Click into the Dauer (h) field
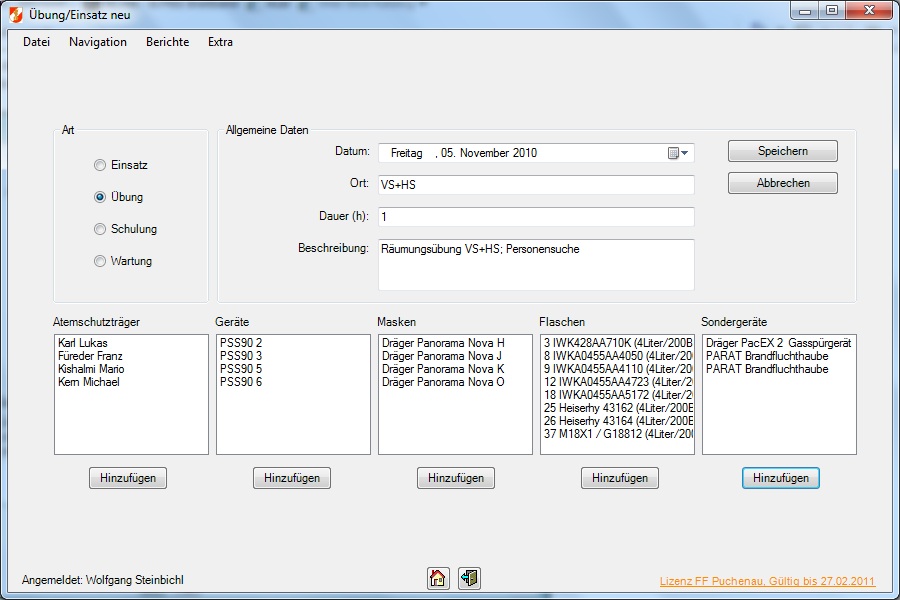Image resolution: width=900 pixels, height=600 pixels. [x=536, y=217]
